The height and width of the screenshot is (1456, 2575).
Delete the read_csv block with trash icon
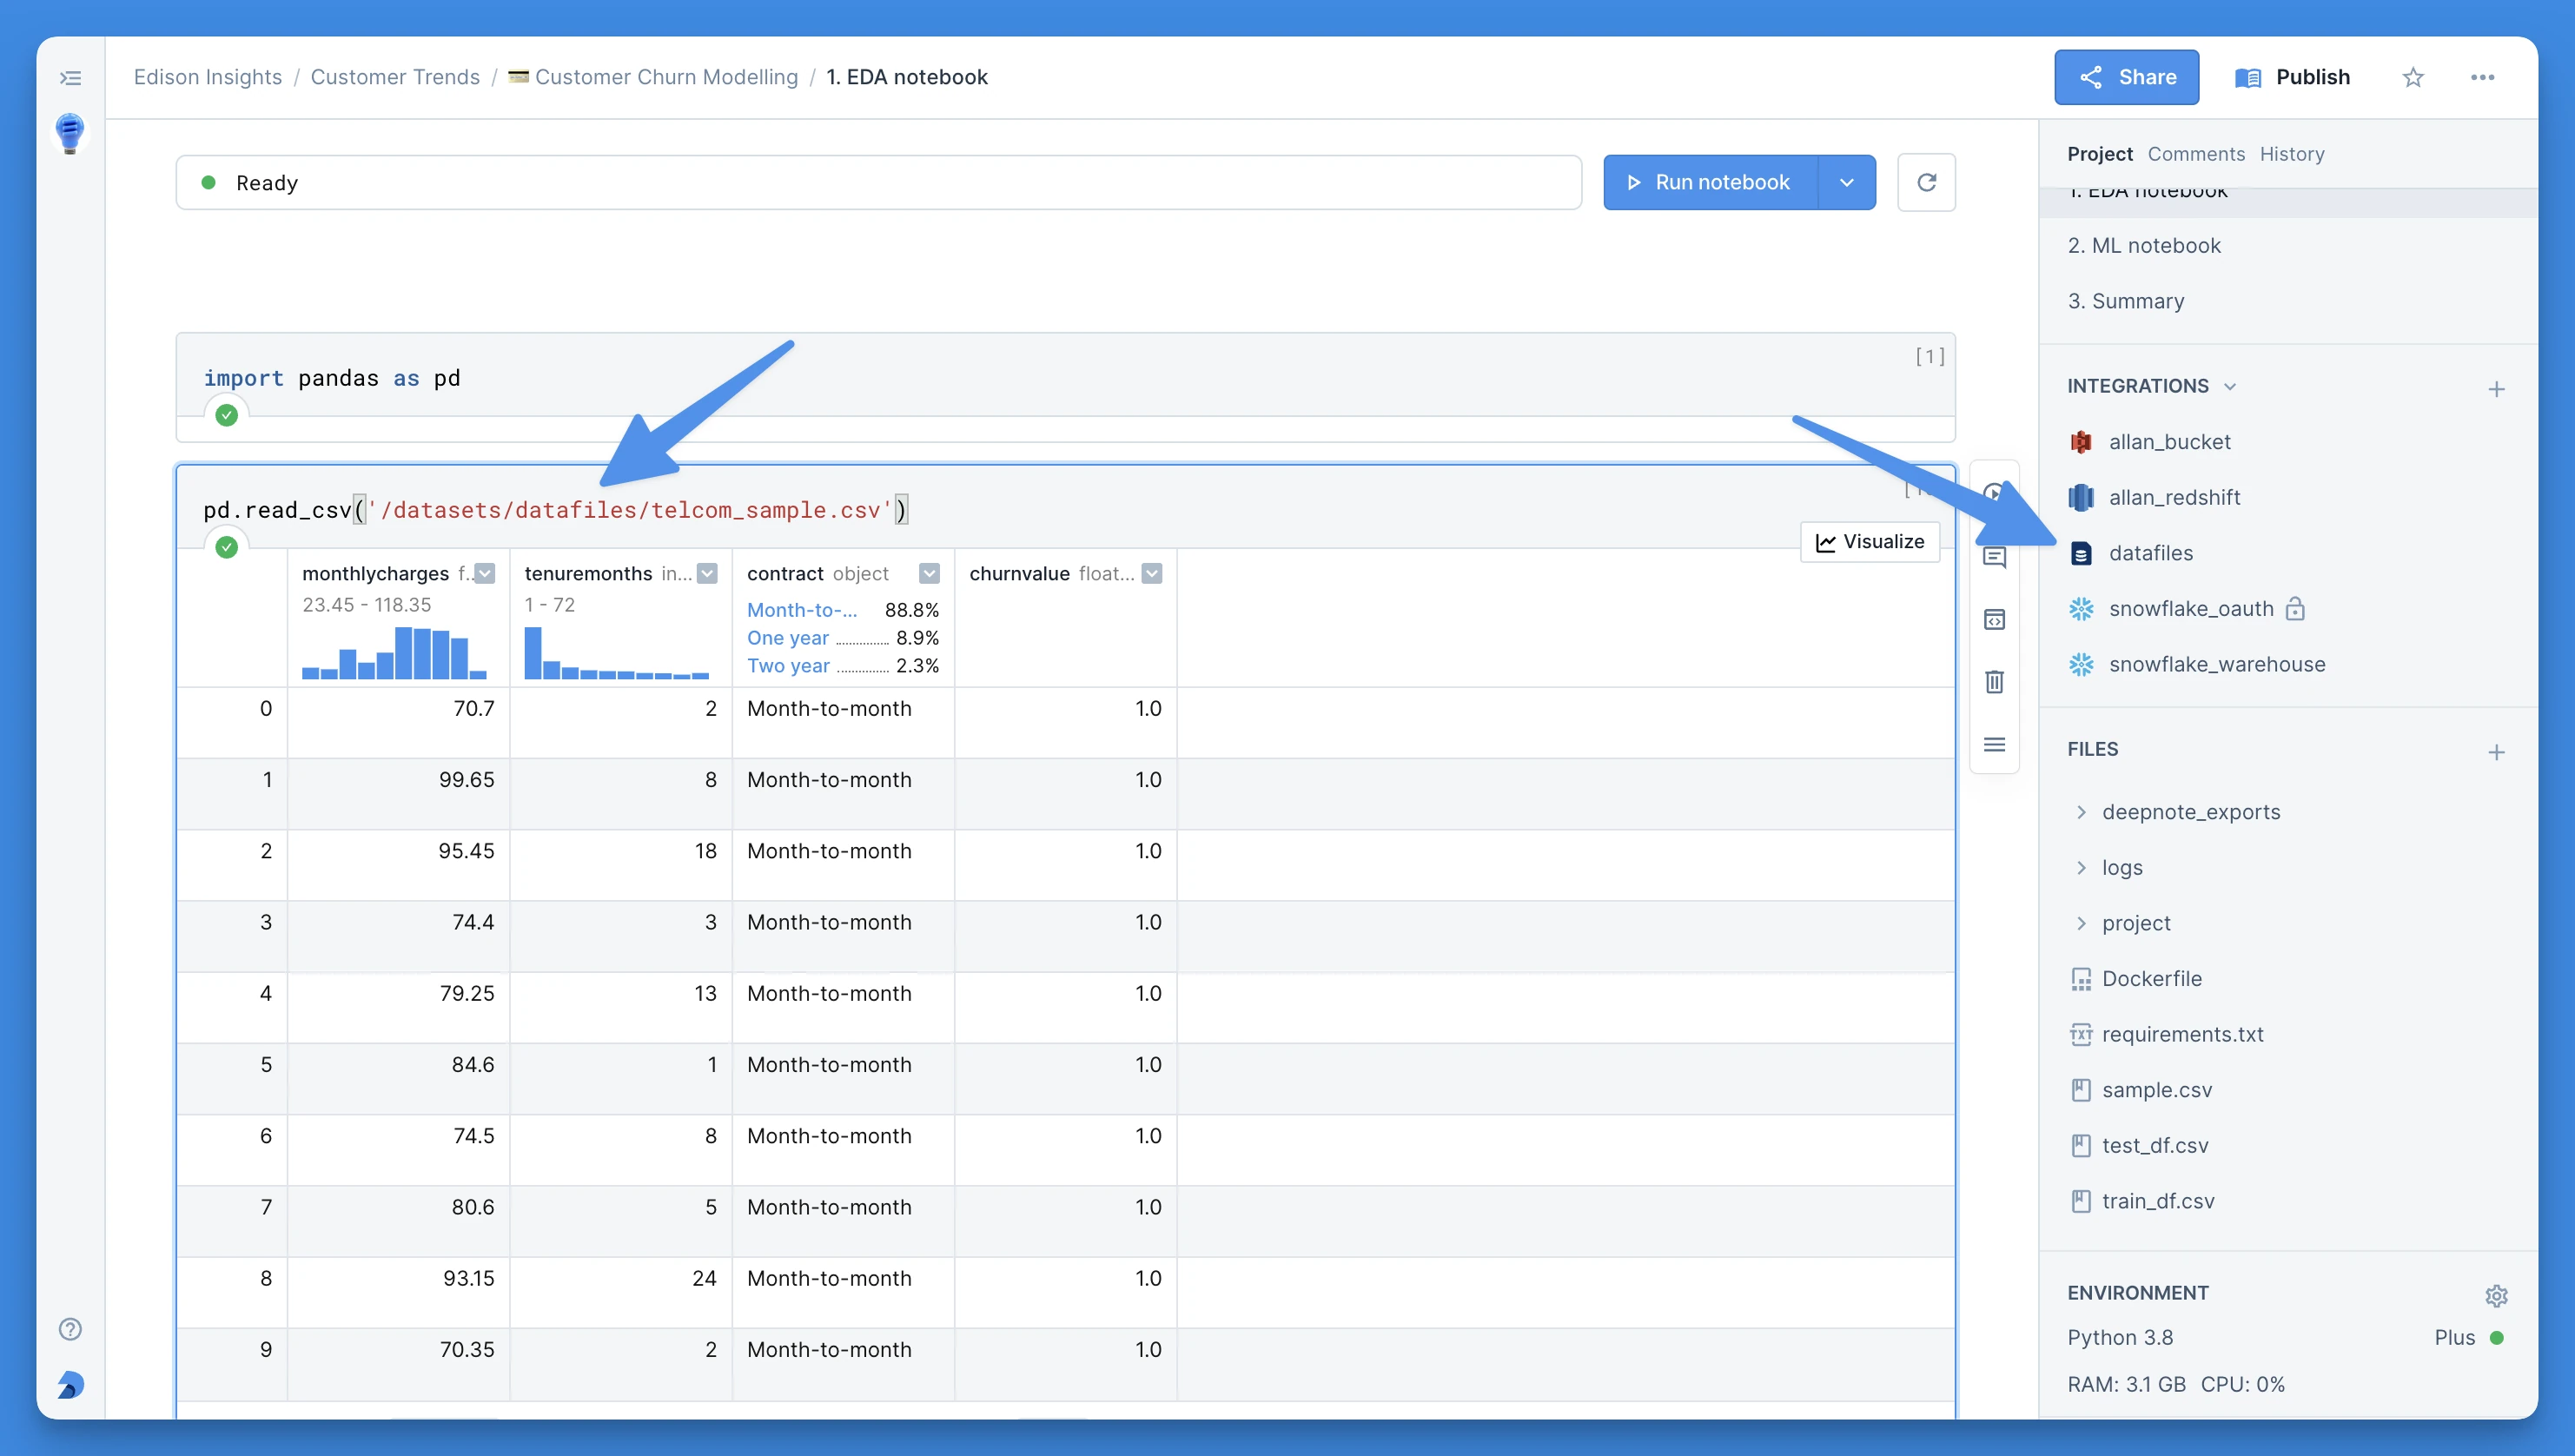point(1994,682)
